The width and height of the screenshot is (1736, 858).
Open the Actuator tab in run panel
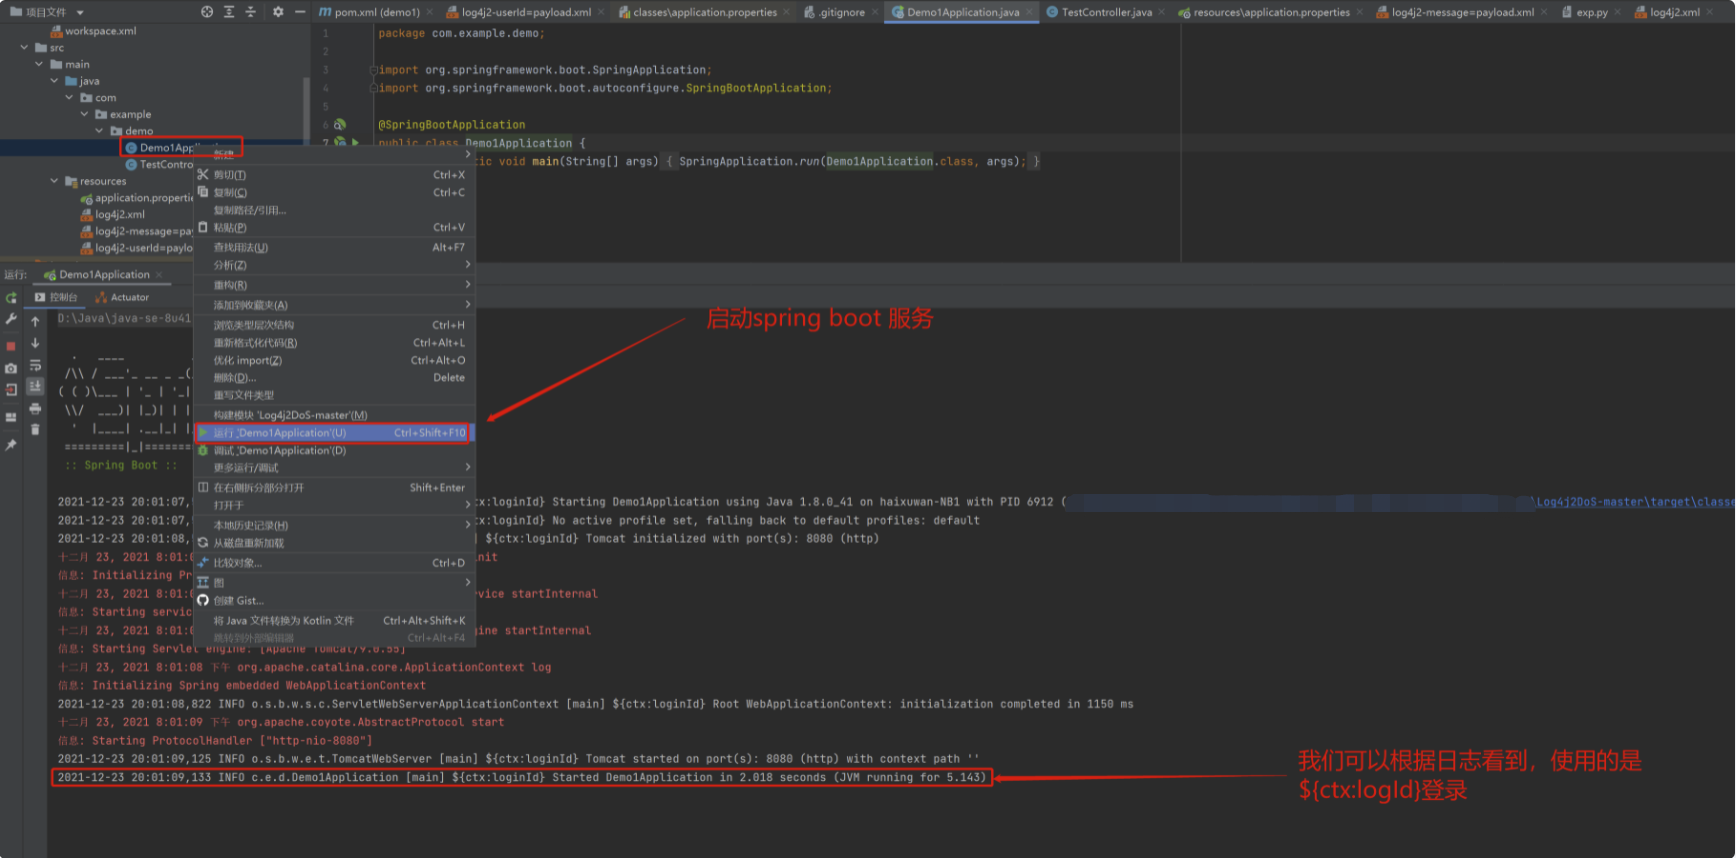point(122,297)
